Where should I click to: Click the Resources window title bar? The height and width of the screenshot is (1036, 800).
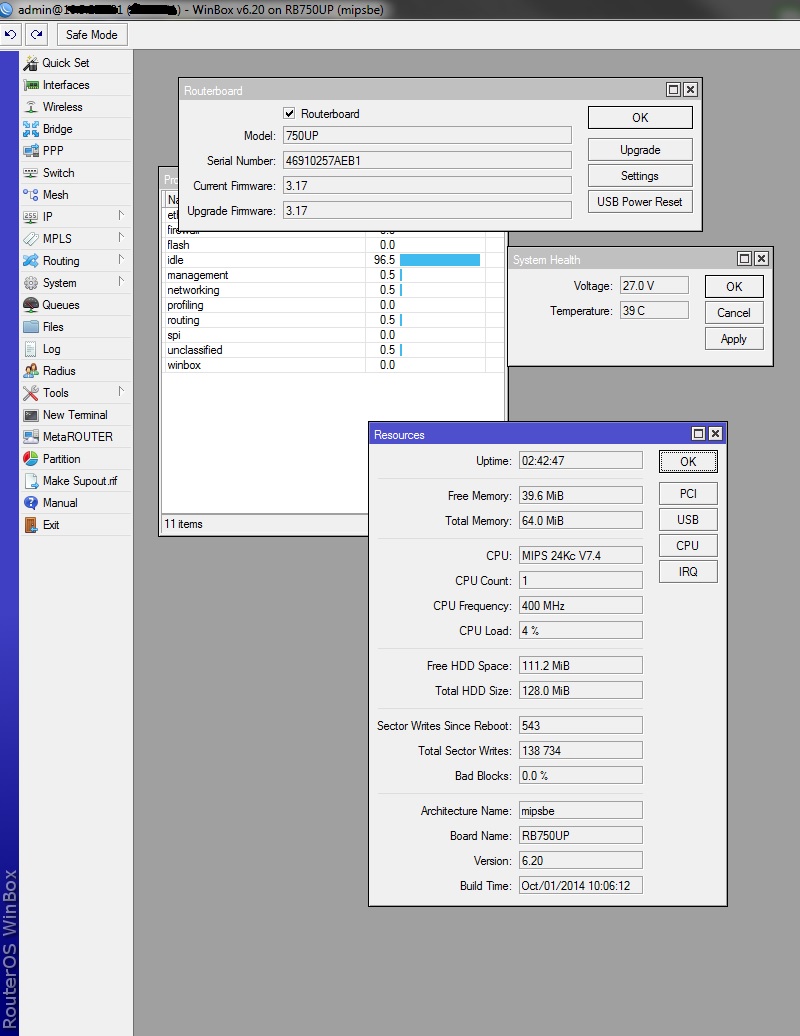[528, 434]
